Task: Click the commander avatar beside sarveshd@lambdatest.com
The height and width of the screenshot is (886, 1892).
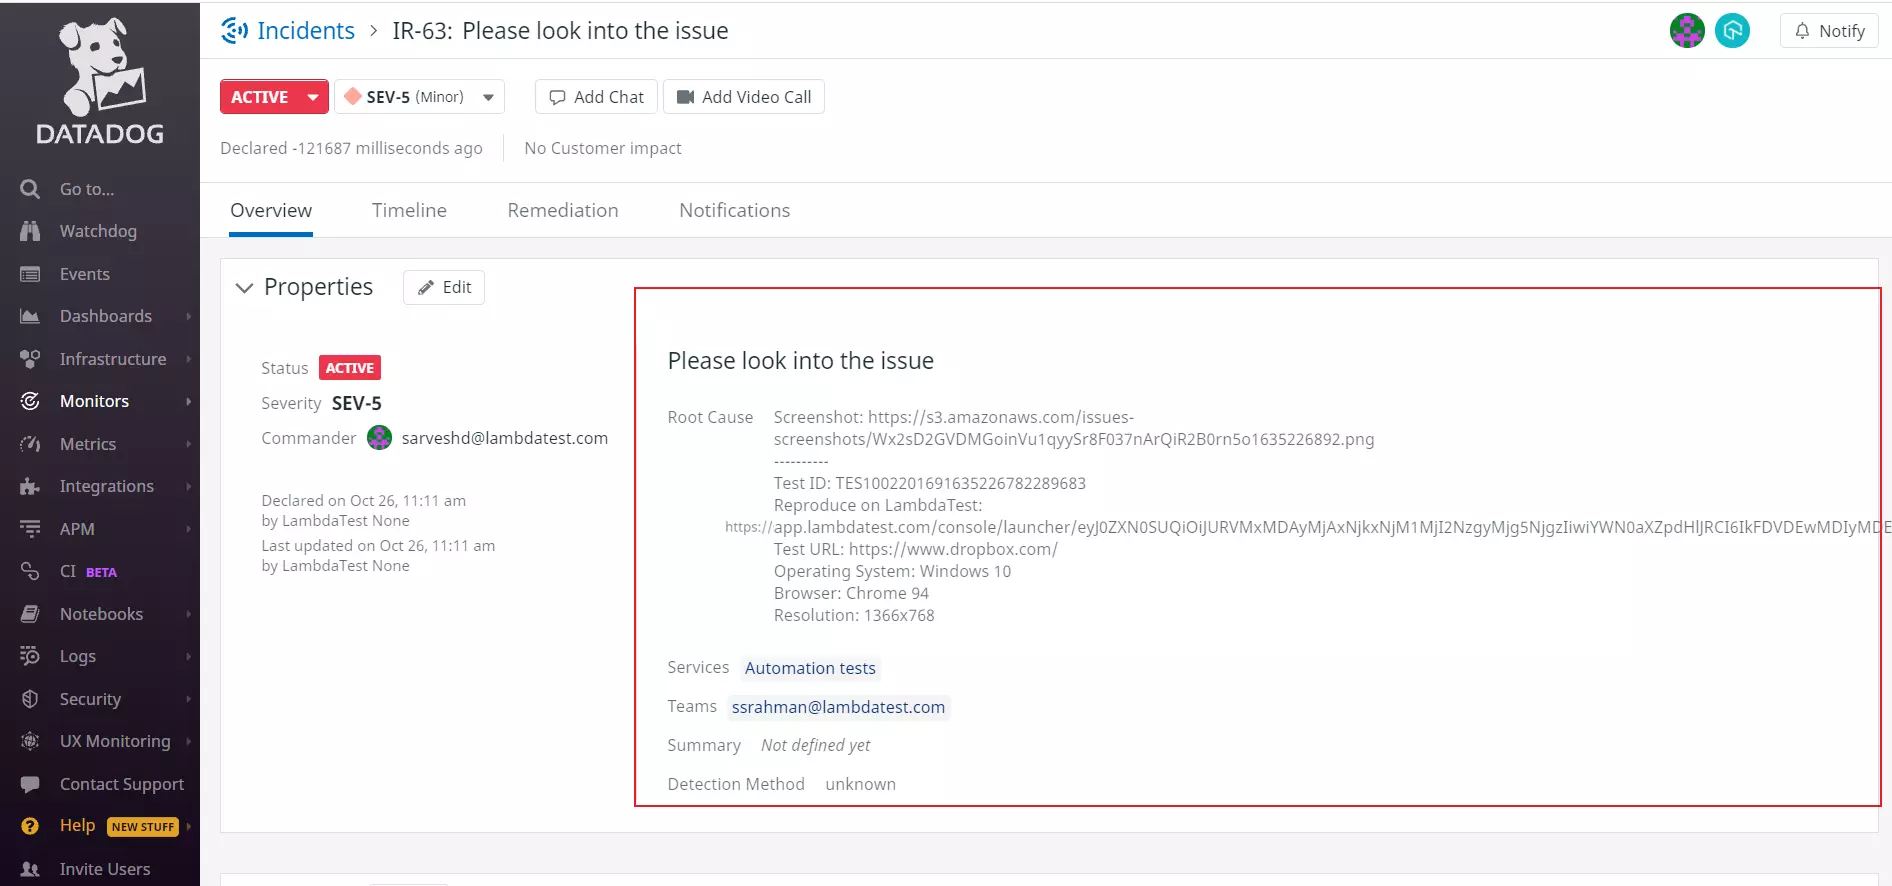Action: (x=379, y=438)
